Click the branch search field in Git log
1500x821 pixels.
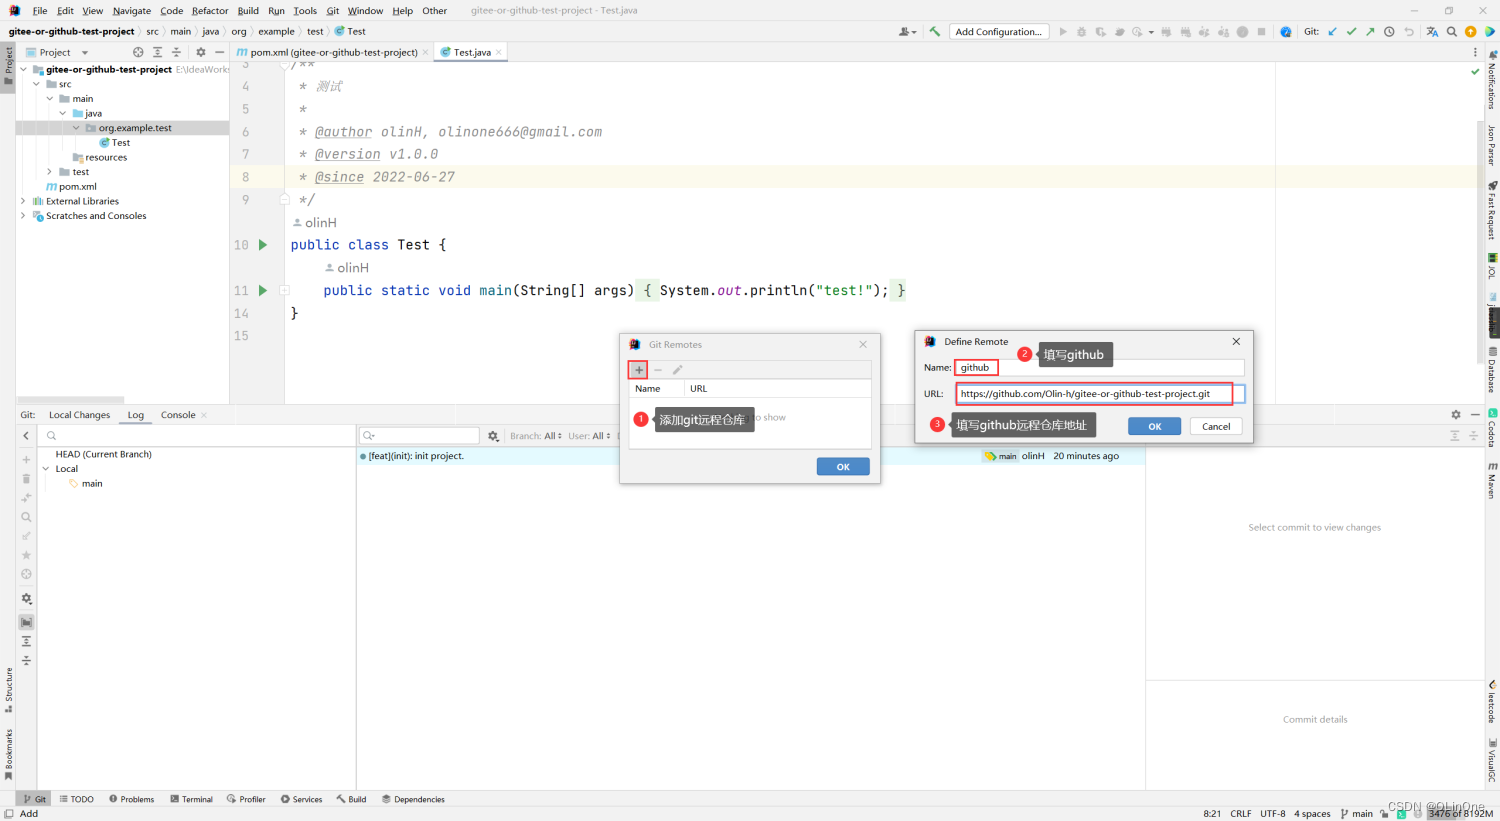[x=196, y=436]
